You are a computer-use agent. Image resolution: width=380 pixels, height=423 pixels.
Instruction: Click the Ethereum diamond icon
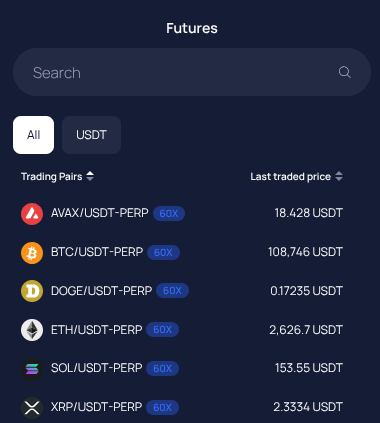[32, 330]
